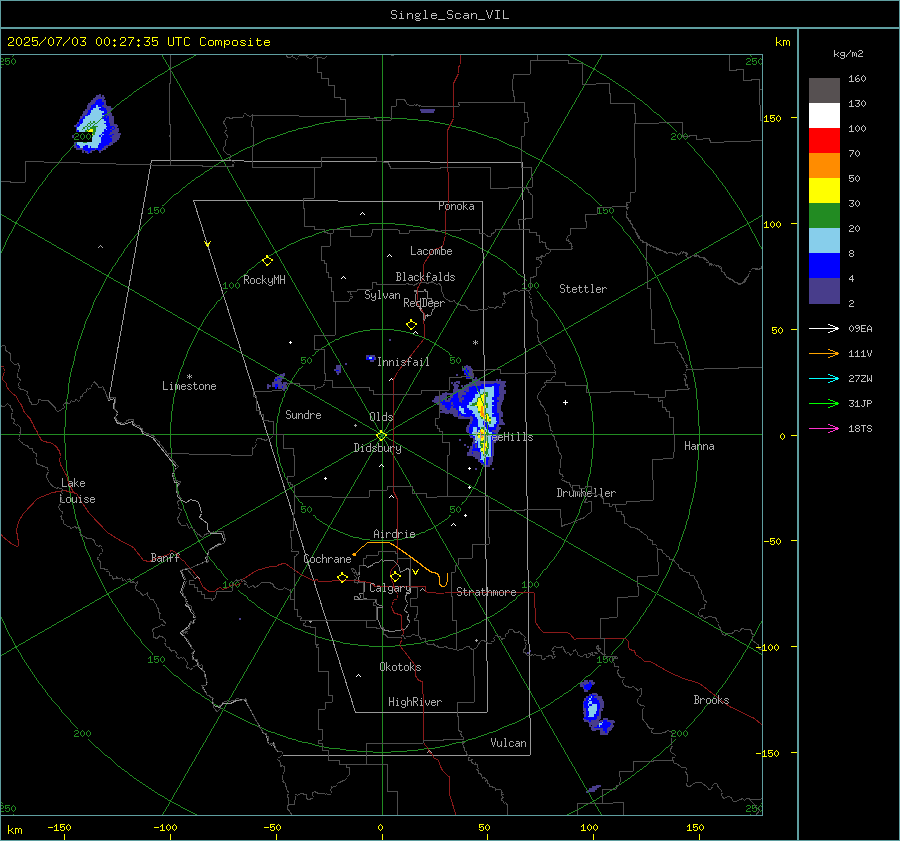900x841 pixels.
Task: Pick the white 100-130 color swatch
Action: pyautogui.click(x=824, y=115)
